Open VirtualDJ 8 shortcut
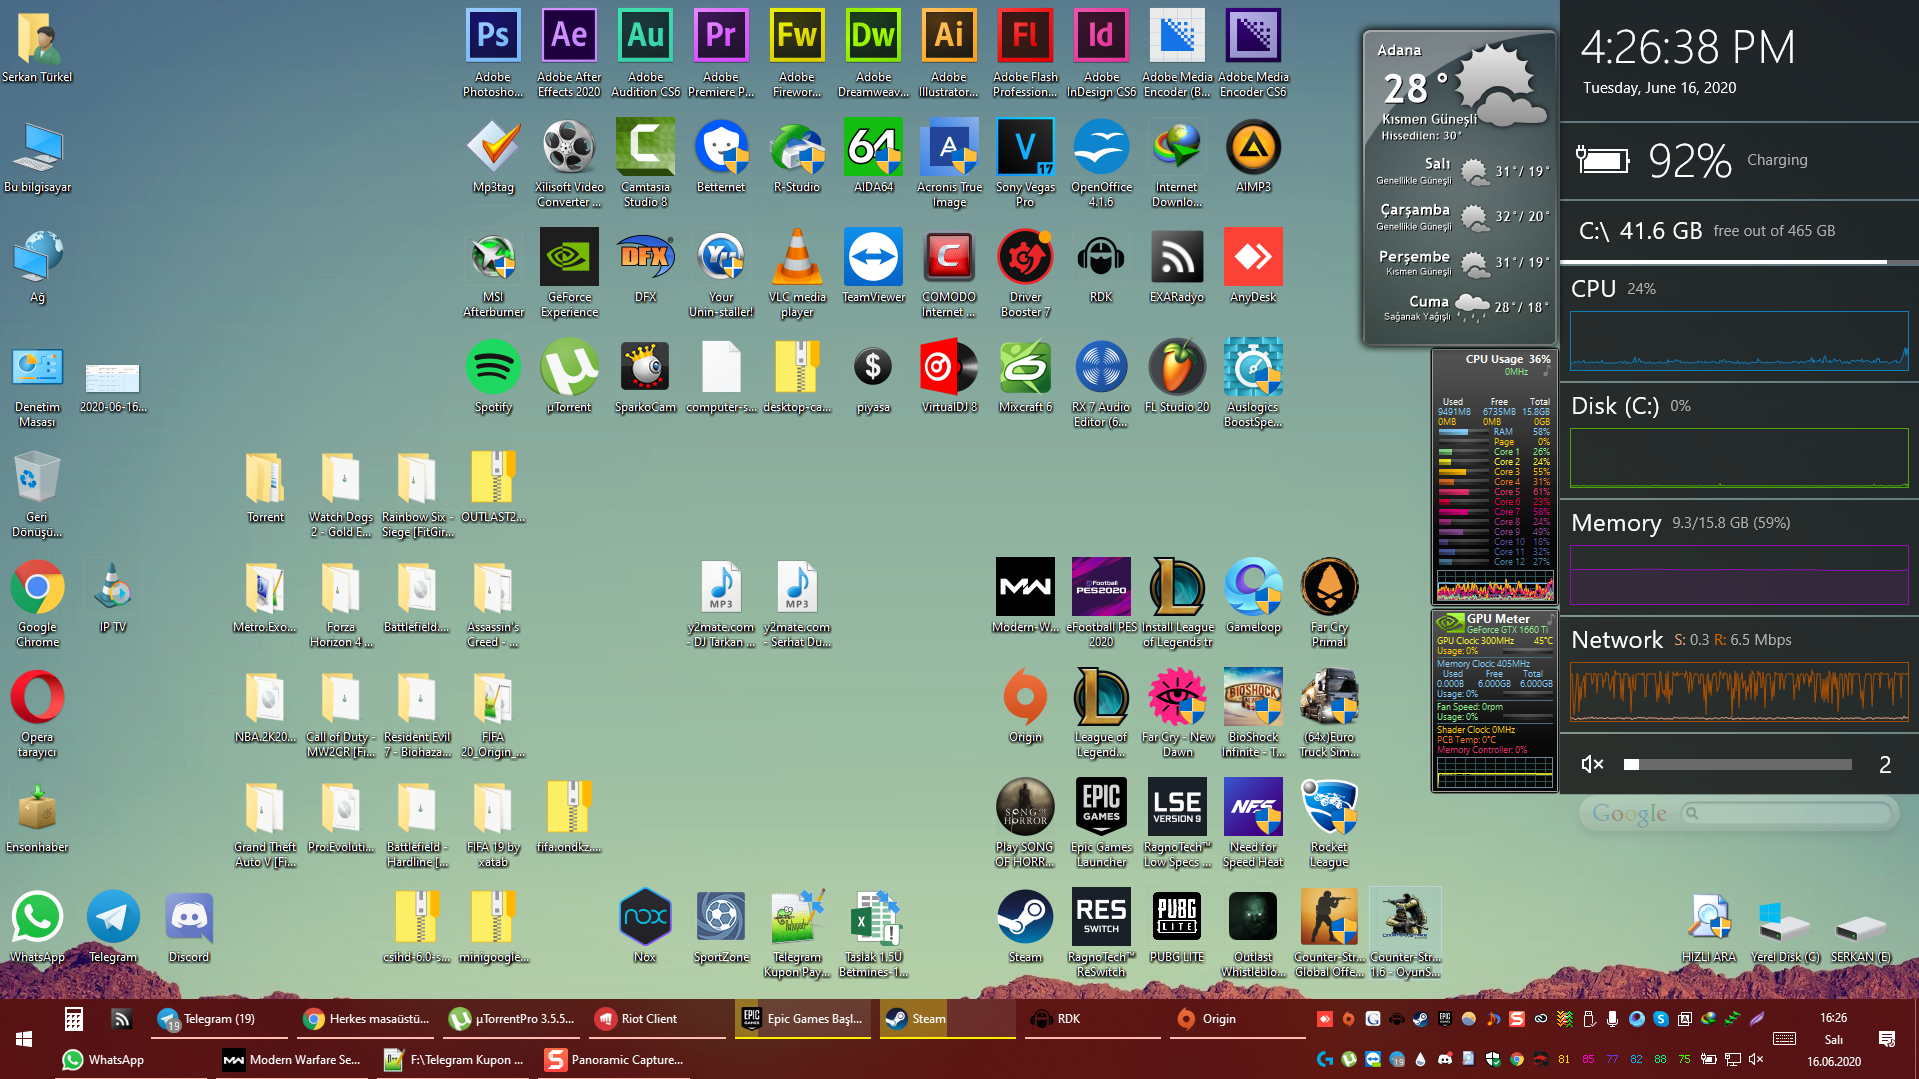1919x1079 pixels. pyautogui.click(x=949, y=376)
